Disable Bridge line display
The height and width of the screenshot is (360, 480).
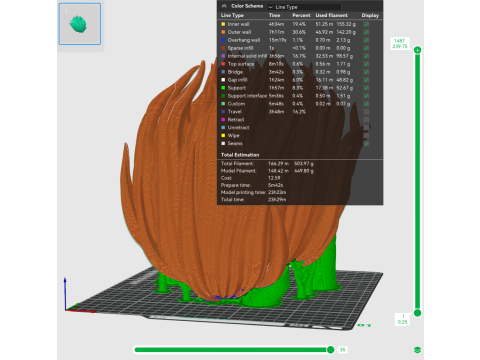coord(366,72)
